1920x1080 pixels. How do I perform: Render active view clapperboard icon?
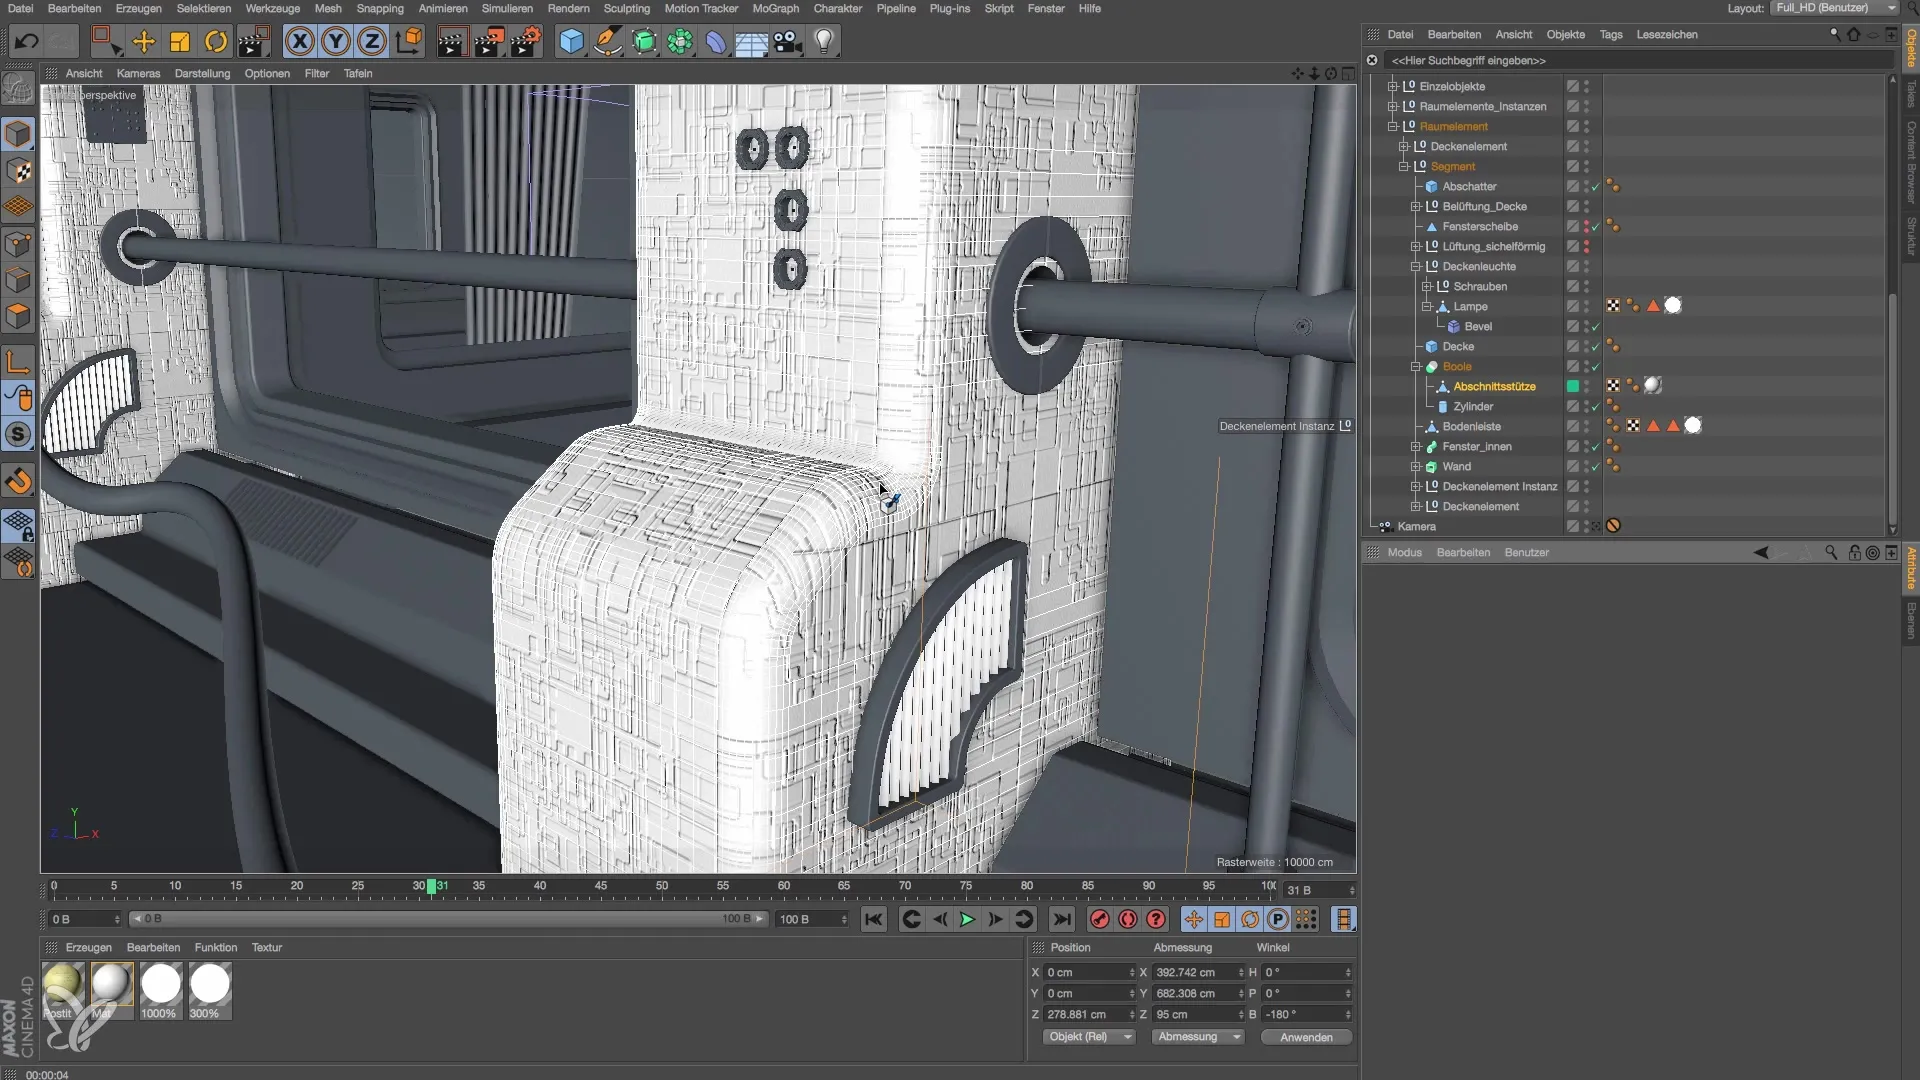click(452, 41)
